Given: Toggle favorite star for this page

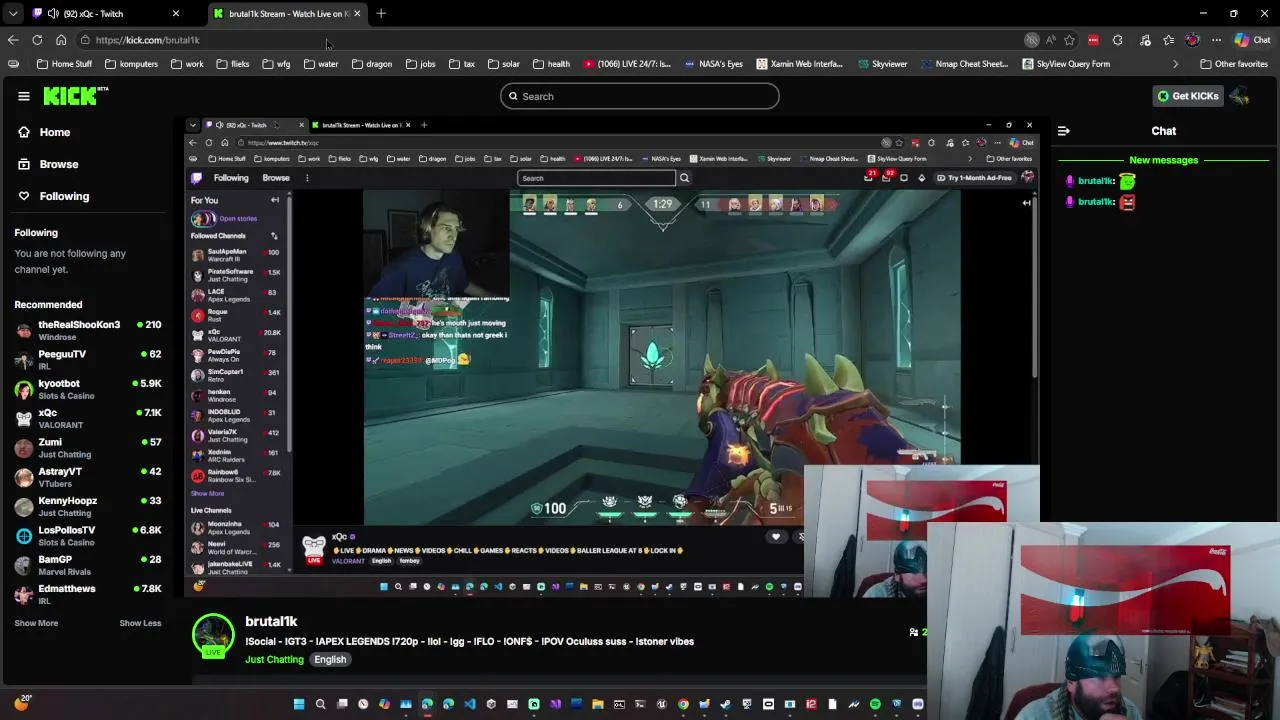Looking at the screenshot, I should click(1069, 40).
